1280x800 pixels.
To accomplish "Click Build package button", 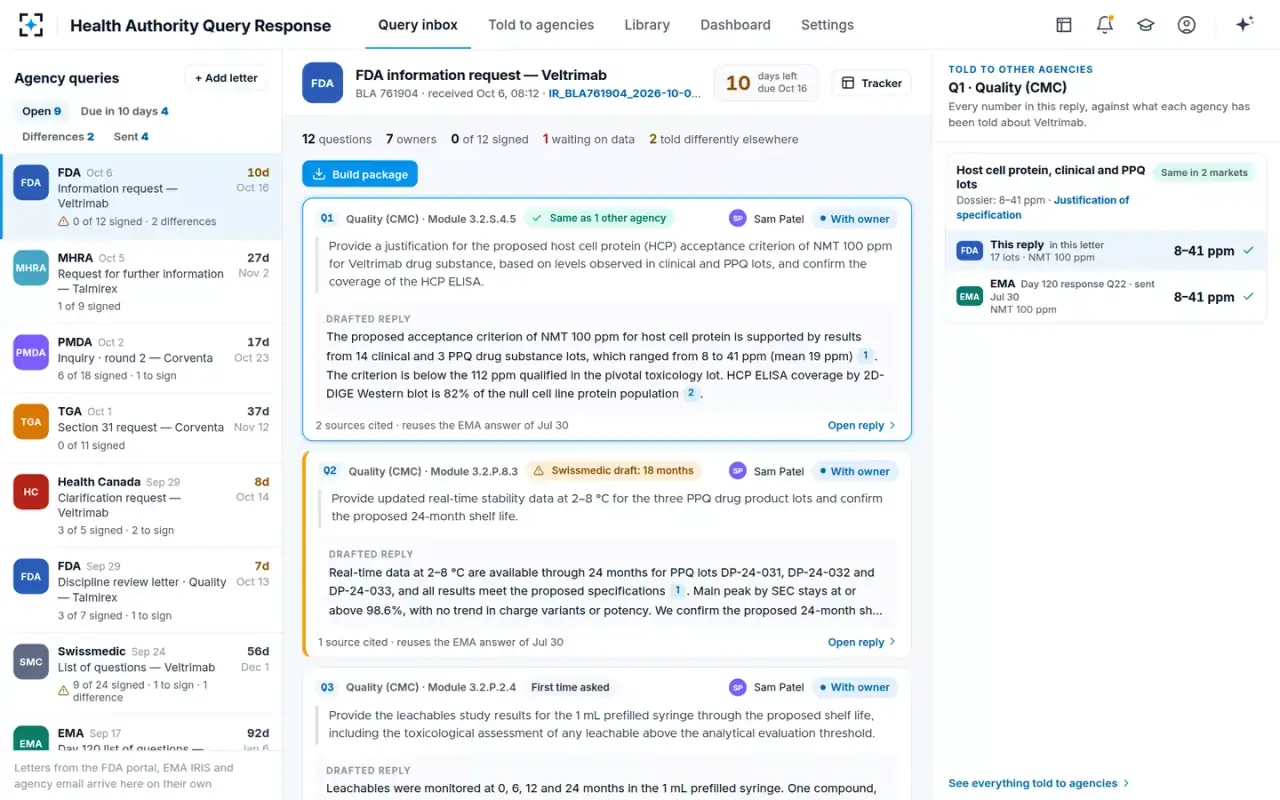I will point(360,174).
